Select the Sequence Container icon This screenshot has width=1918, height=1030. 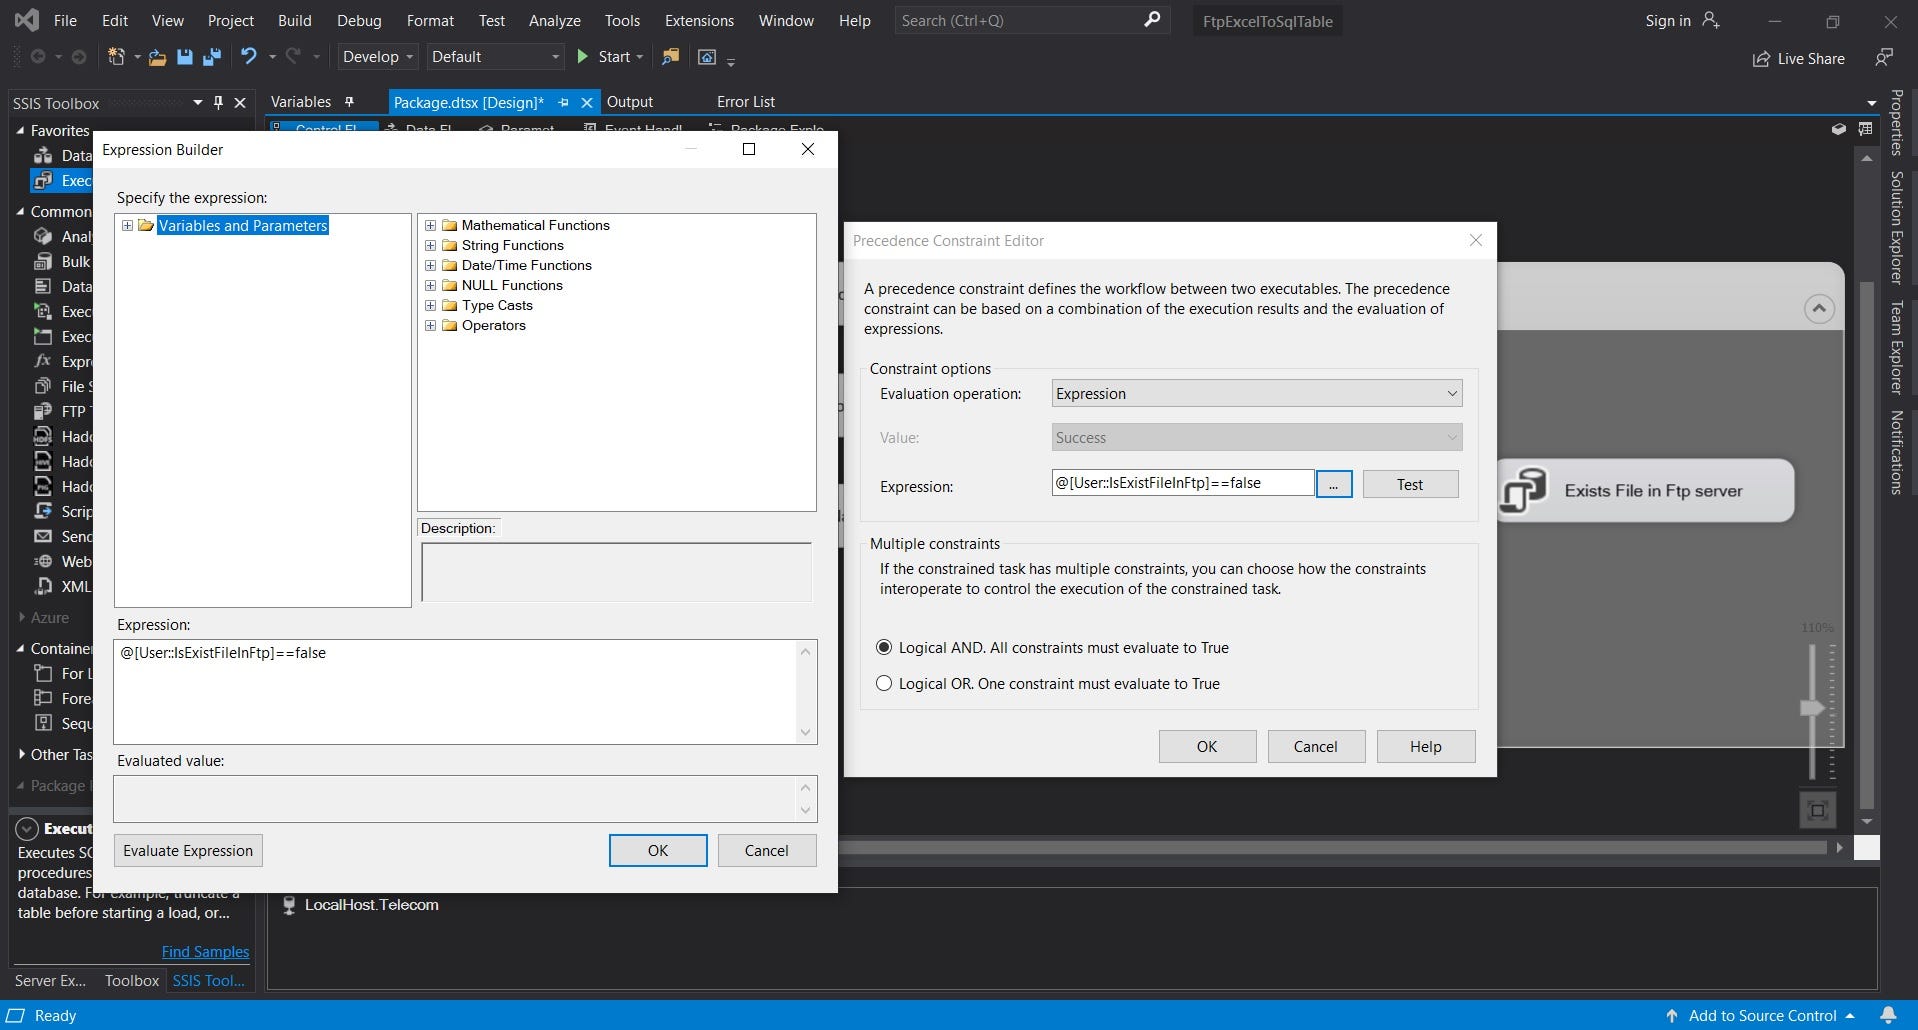click(43, 723)
